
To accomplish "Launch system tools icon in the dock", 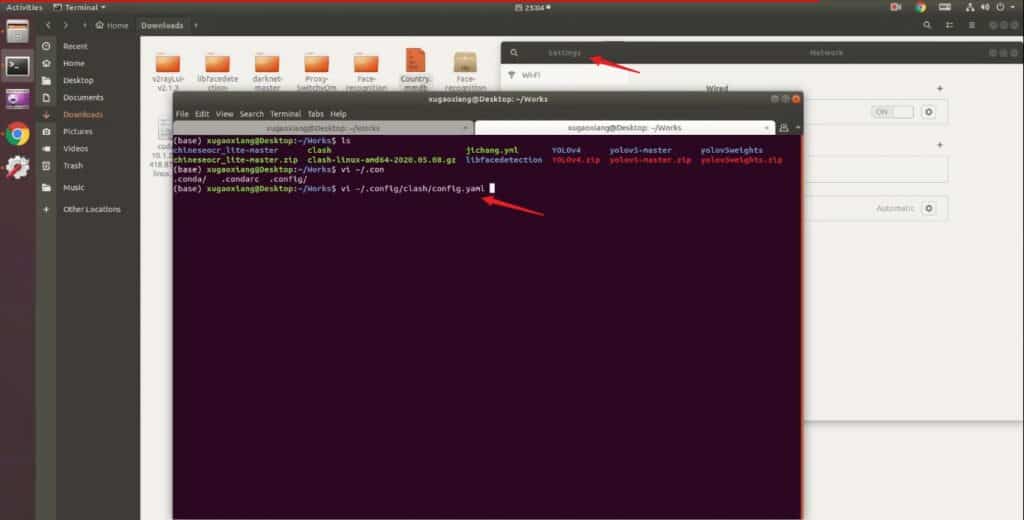I will click(17, 167).
